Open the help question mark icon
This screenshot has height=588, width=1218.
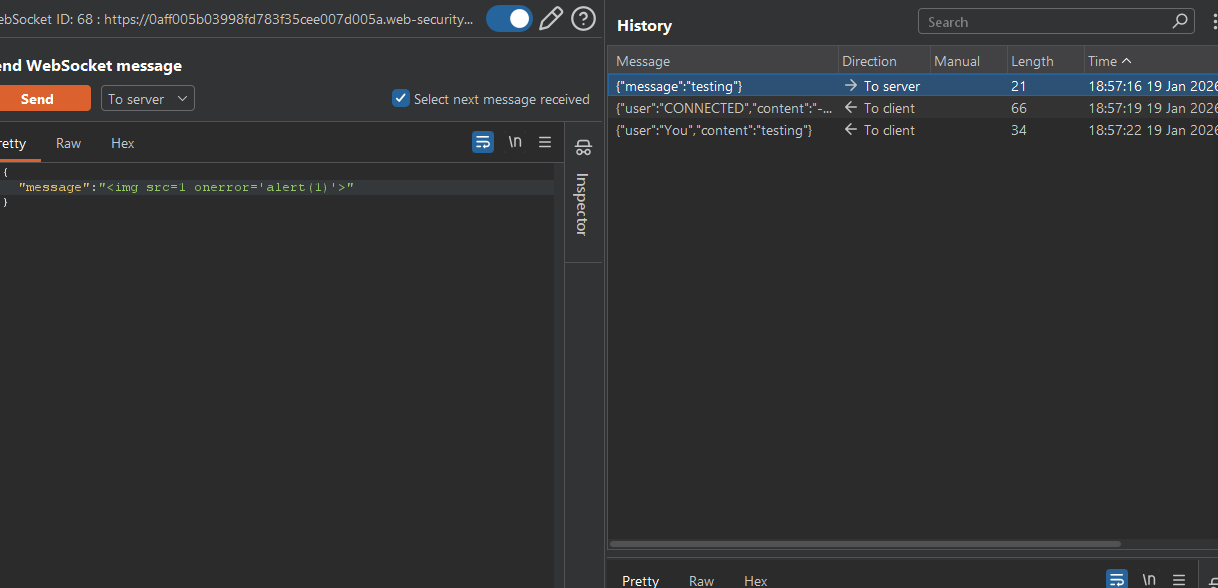(583, 19)
